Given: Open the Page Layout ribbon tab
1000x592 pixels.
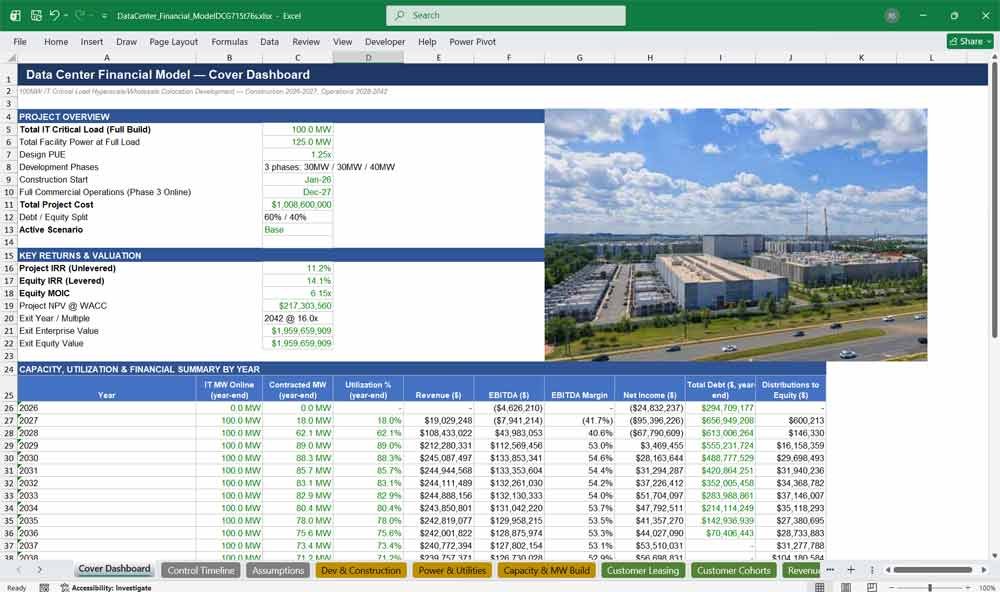Looking at the screenshot, I should (x=173, y=41).
